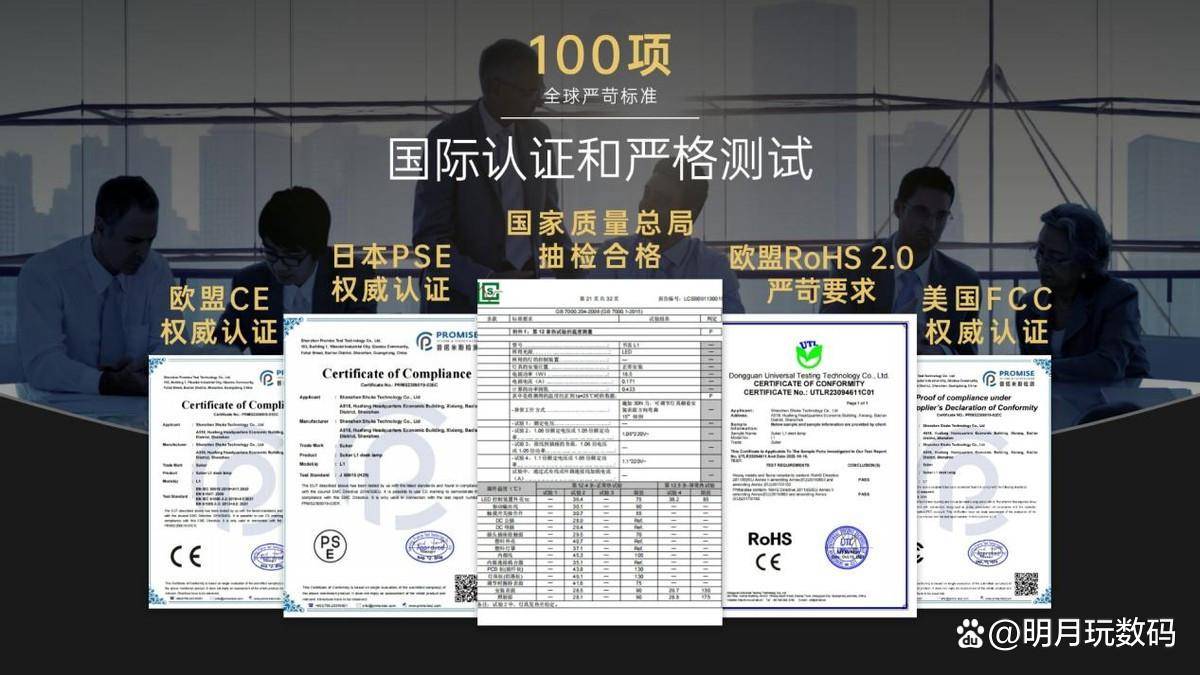Click the QR code on the PSE certificate
The image size is (1200, 675).
pyautogui.click(x=466, y=587)
